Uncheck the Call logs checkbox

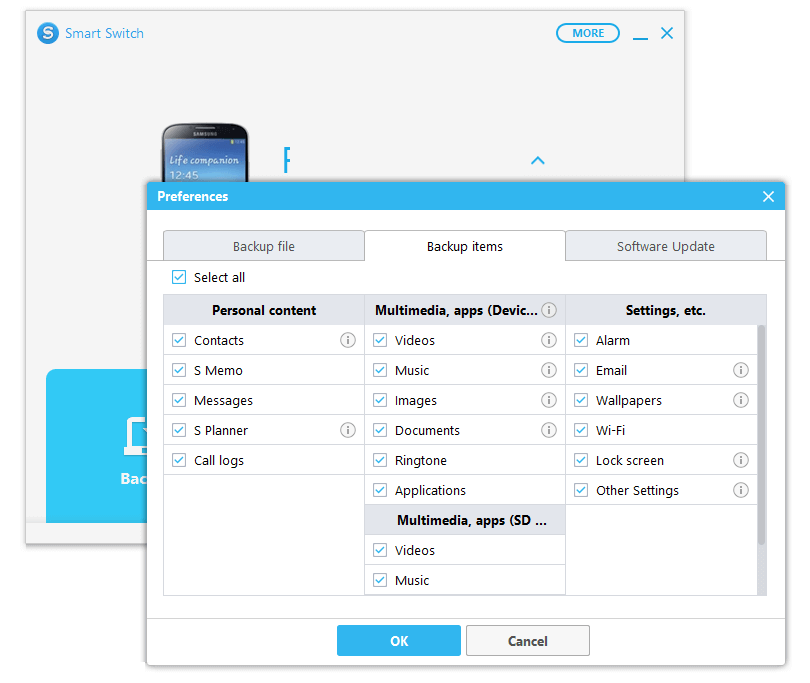(x=179, y=460)
